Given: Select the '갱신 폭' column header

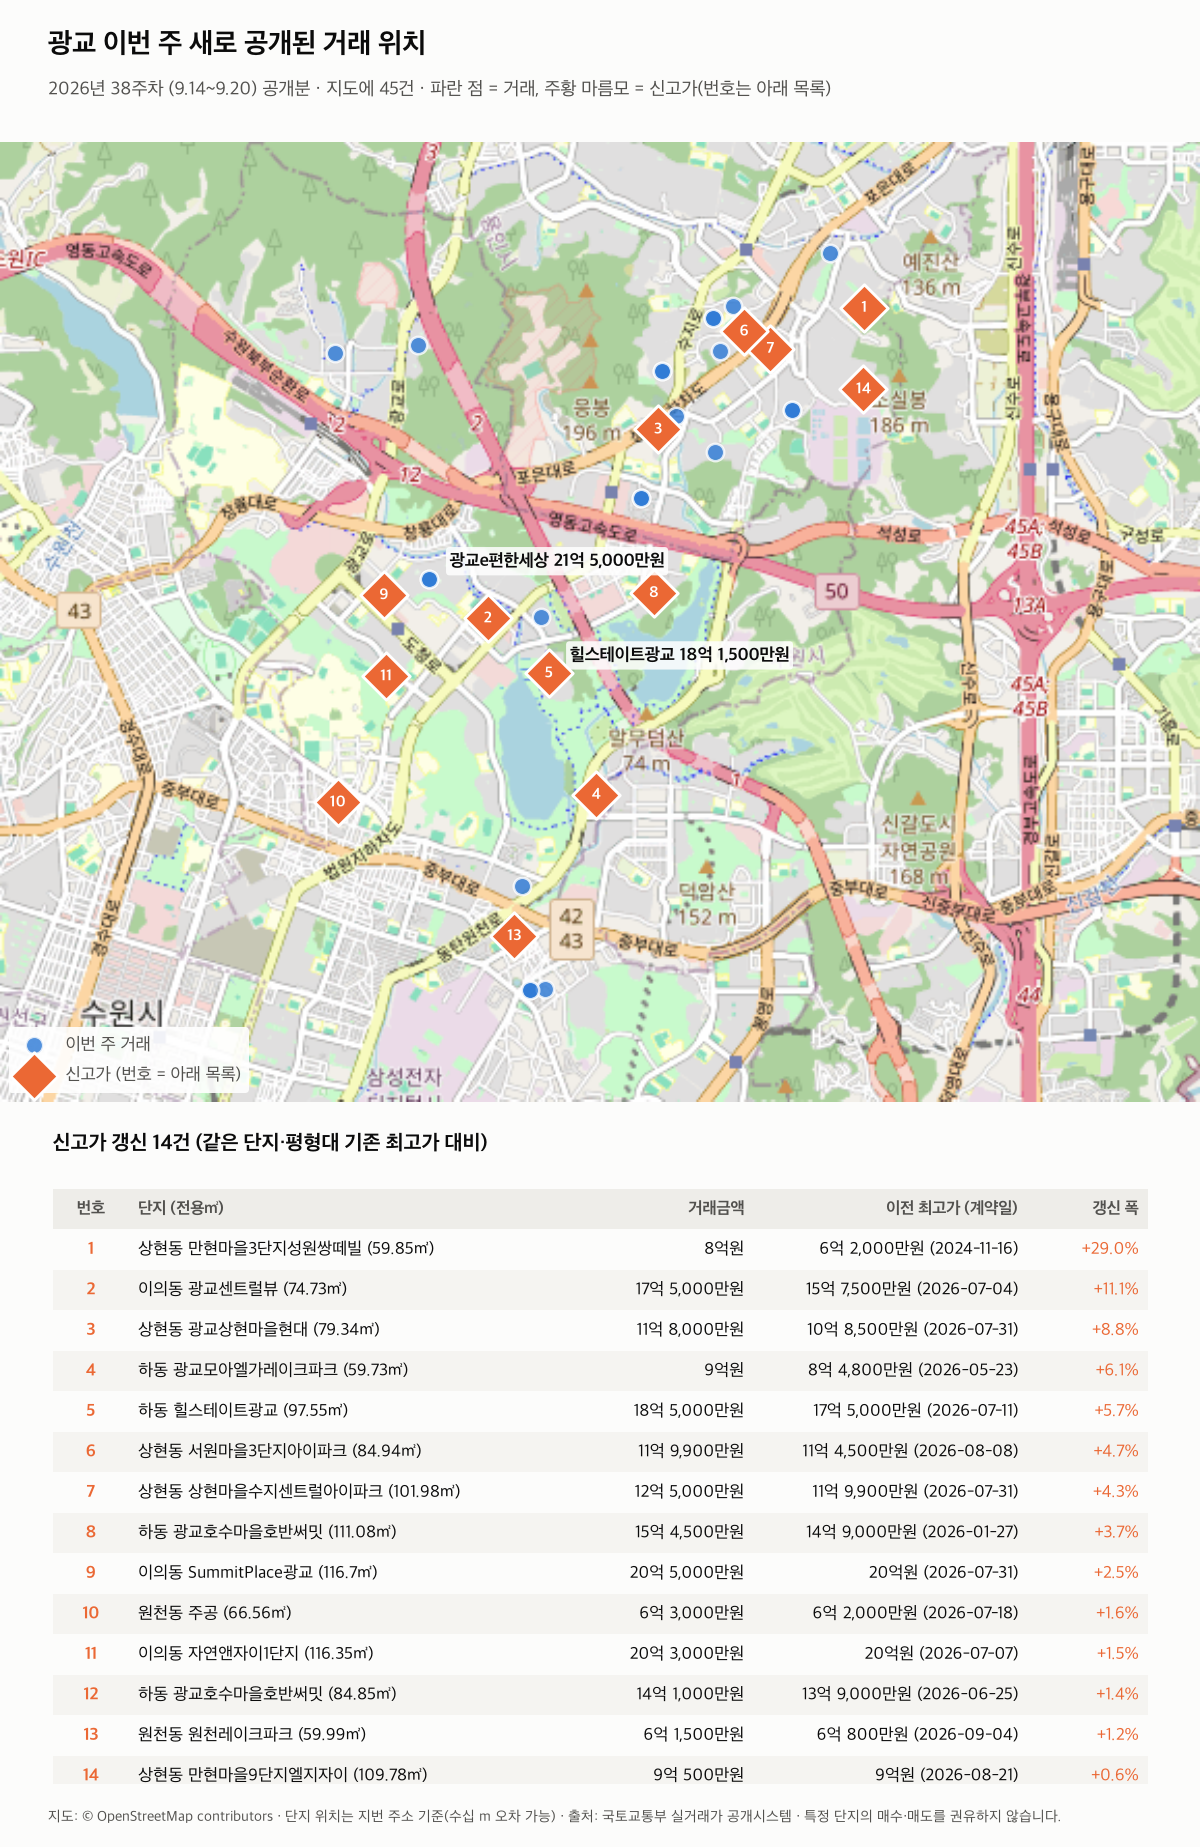Looking at the screenshot, I should [x=1115, y=1208].
